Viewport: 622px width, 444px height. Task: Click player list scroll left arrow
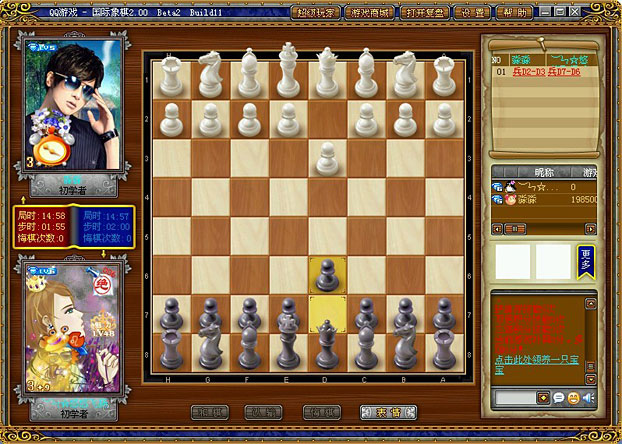coord(497,229)
